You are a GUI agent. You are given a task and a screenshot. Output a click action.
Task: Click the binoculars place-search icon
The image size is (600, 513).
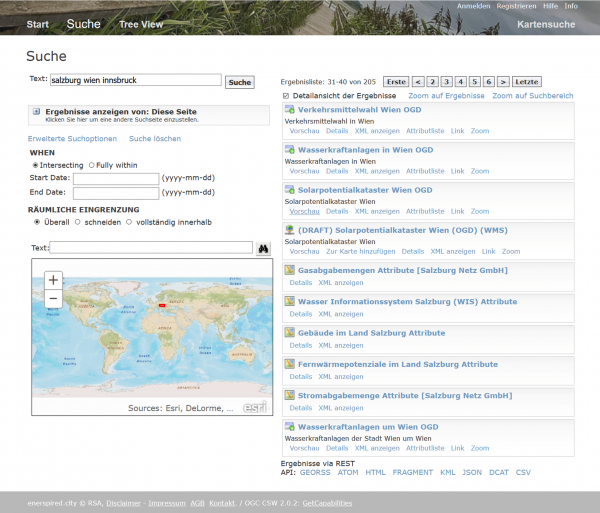(x=264, y=248)
